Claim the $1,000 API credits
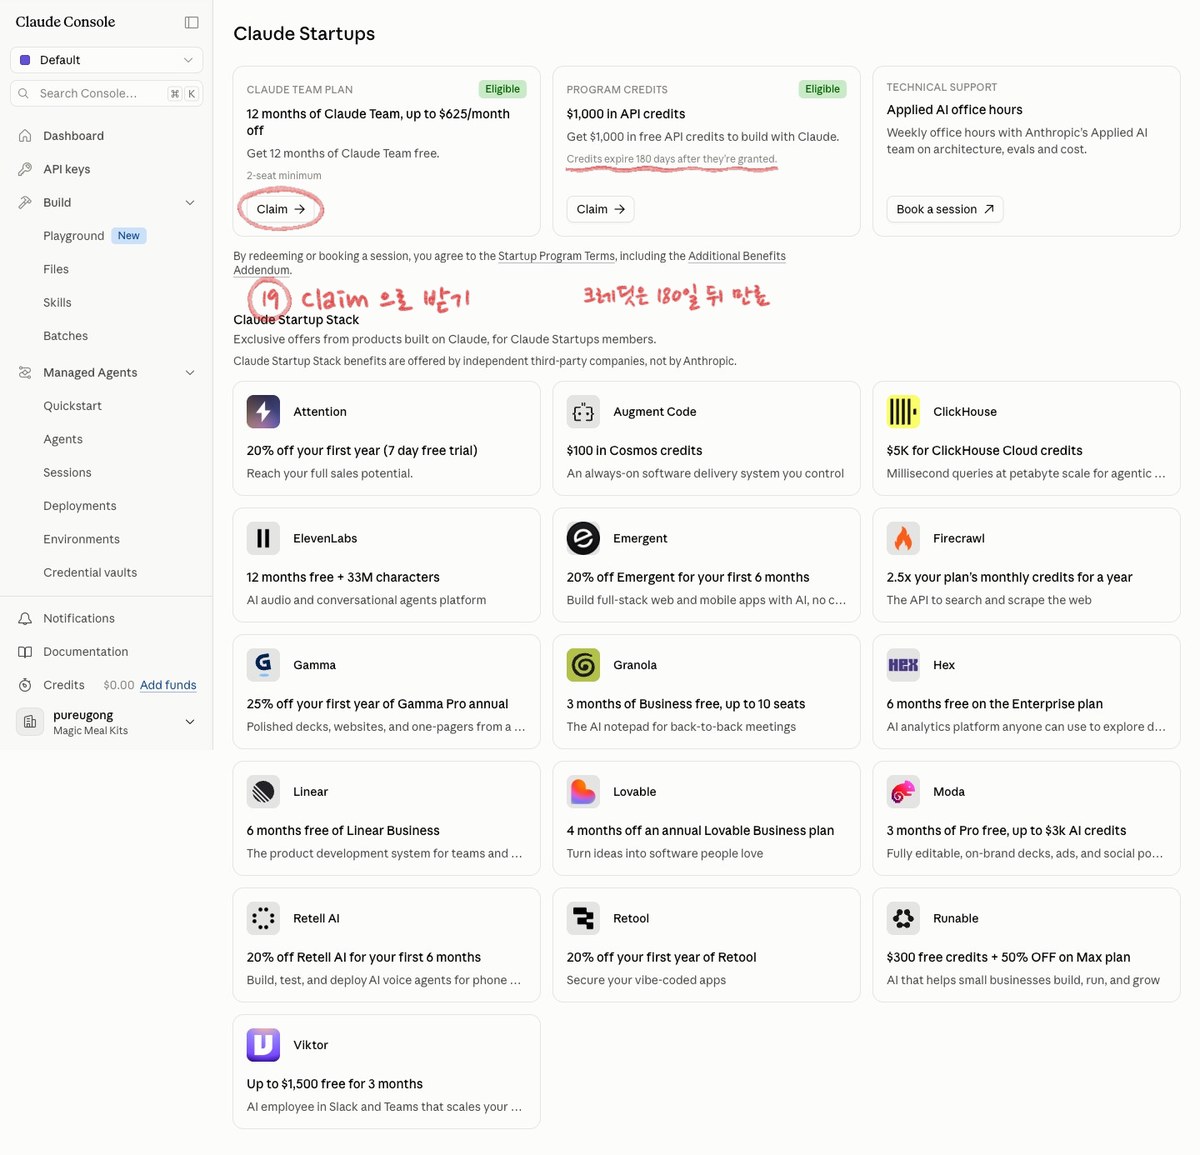 click(600, 209)
